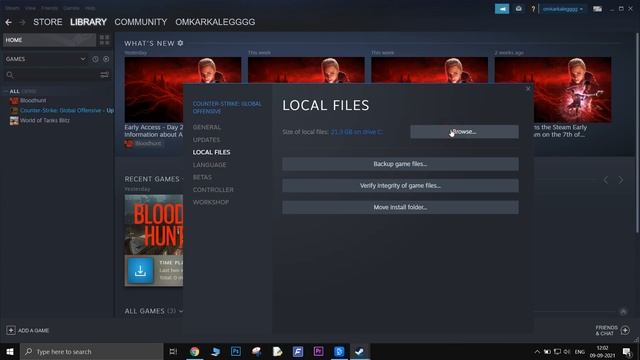This screenshot has width=640, height=360.
Task: Click Backup game files button
Action: [400, 164]
